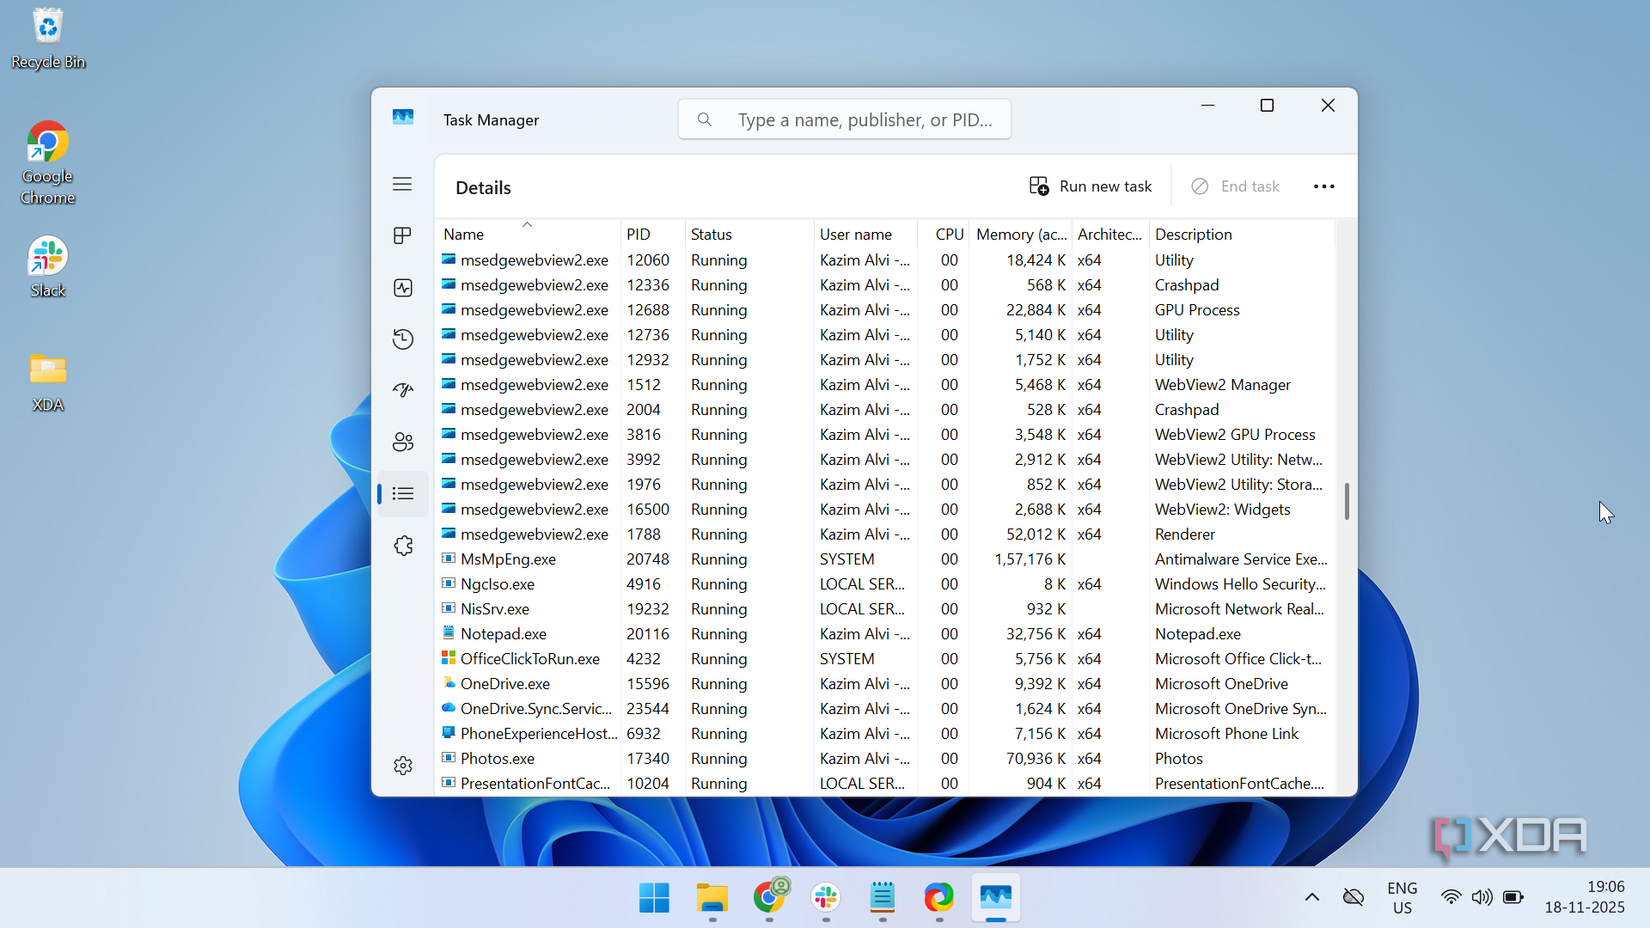Screen dimensions: 1650x928
Task: Sort by the CPU column header
Action: coord(944,234)
